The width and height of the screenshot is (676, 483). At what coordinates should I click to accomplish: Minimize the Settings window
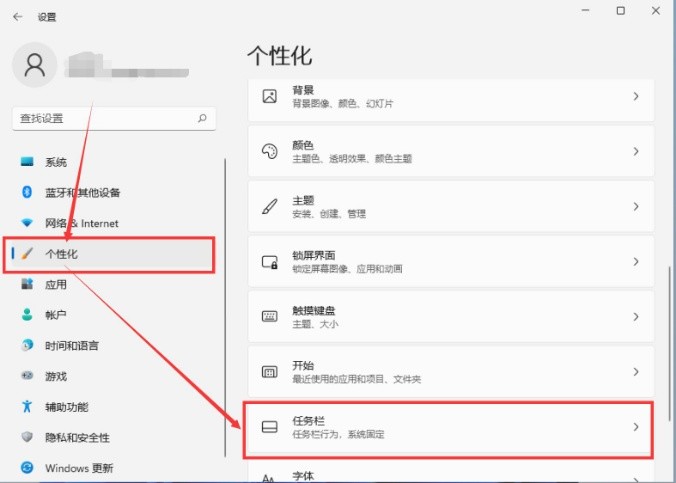tap(585, 11)
